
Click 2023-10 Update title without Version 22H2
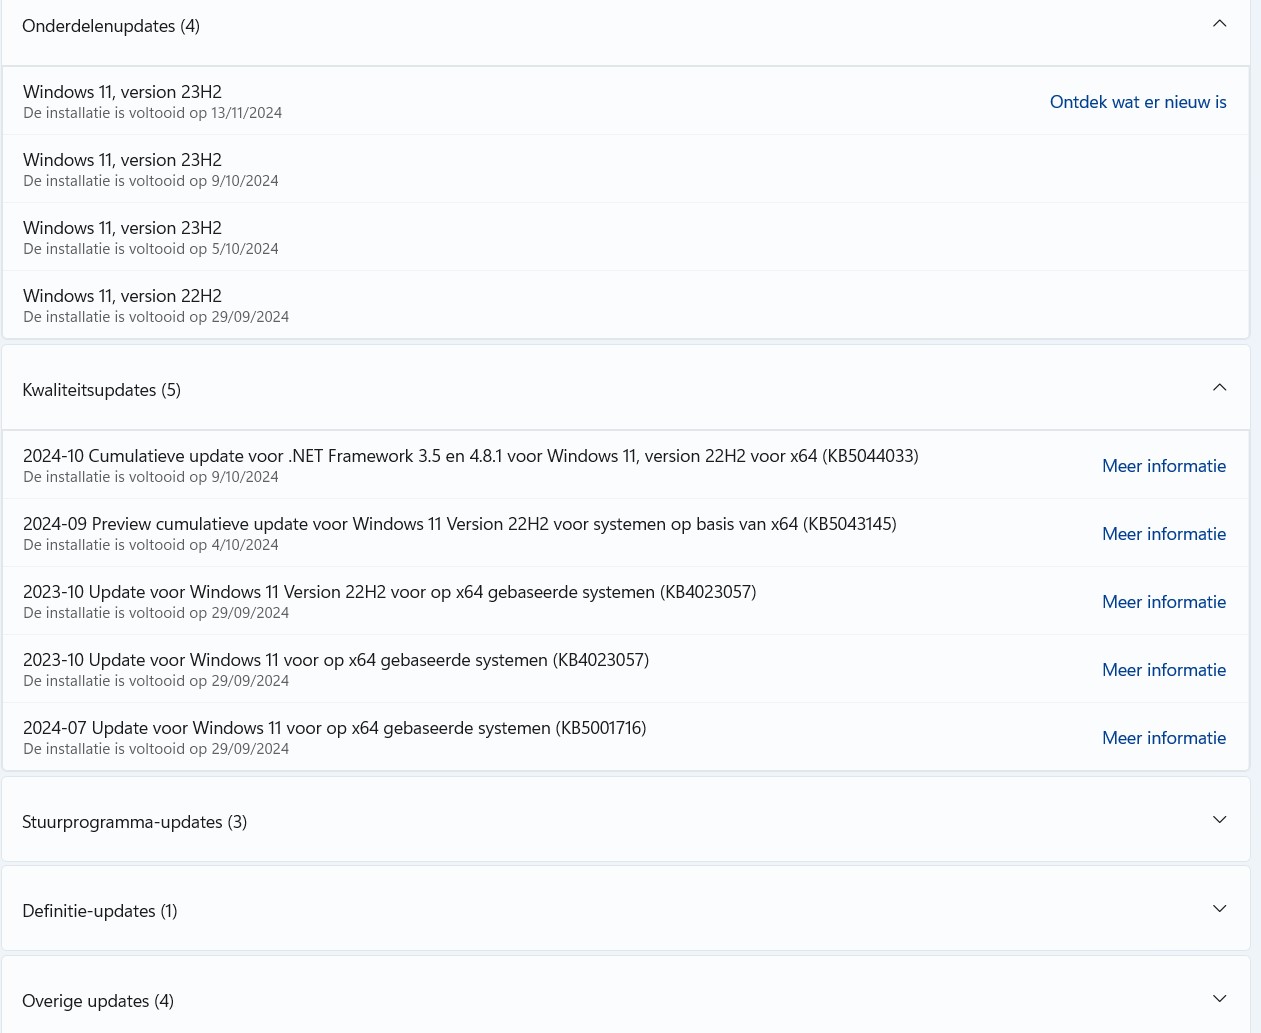(336, 660)
